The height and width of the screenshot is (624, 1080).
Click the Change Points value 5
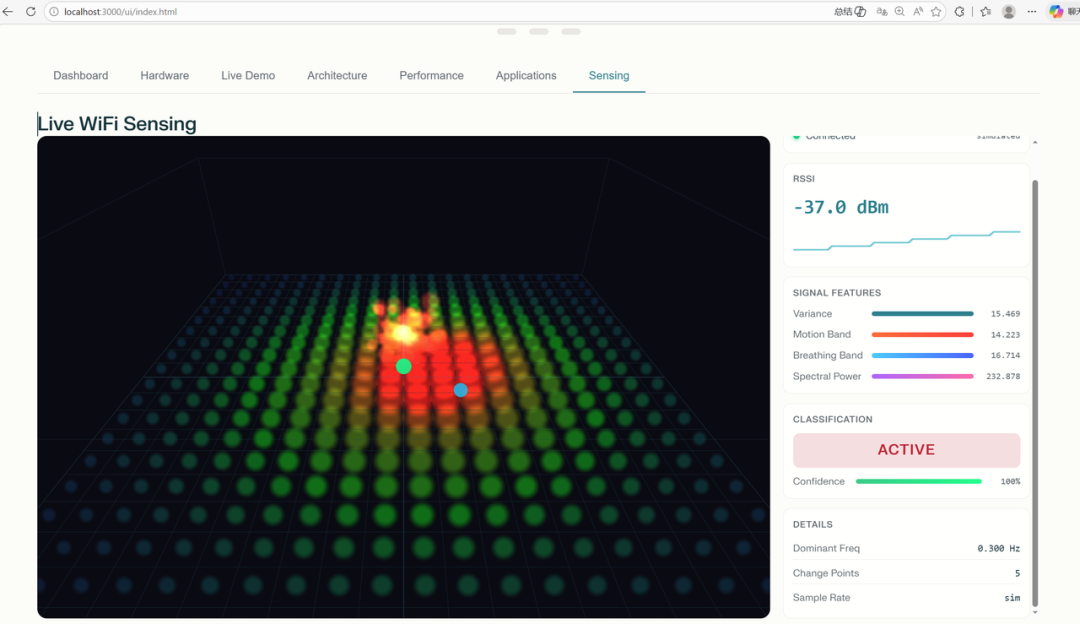[x=1017, y=574]
